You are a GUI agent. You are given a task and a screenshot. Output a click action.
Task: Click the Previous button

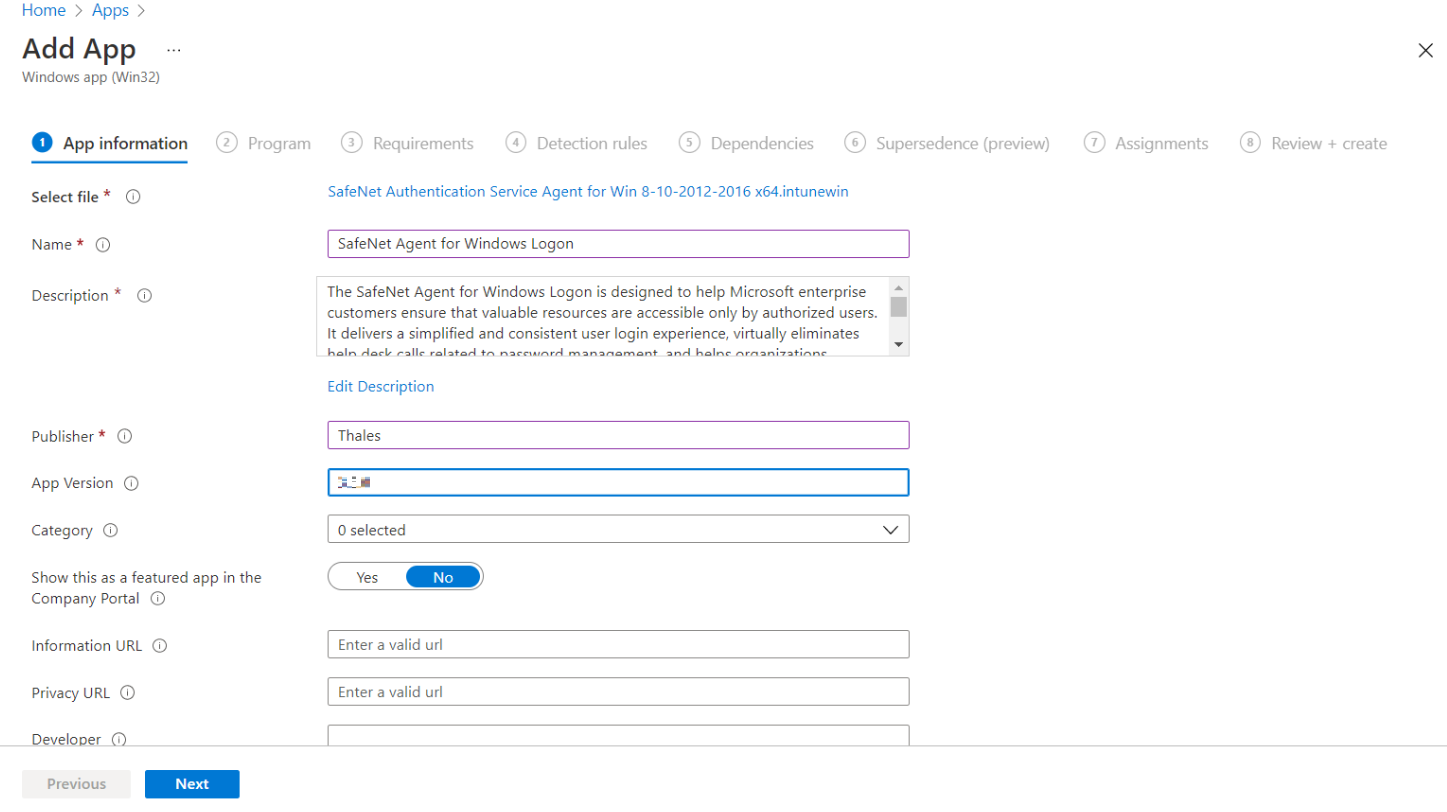76,784
